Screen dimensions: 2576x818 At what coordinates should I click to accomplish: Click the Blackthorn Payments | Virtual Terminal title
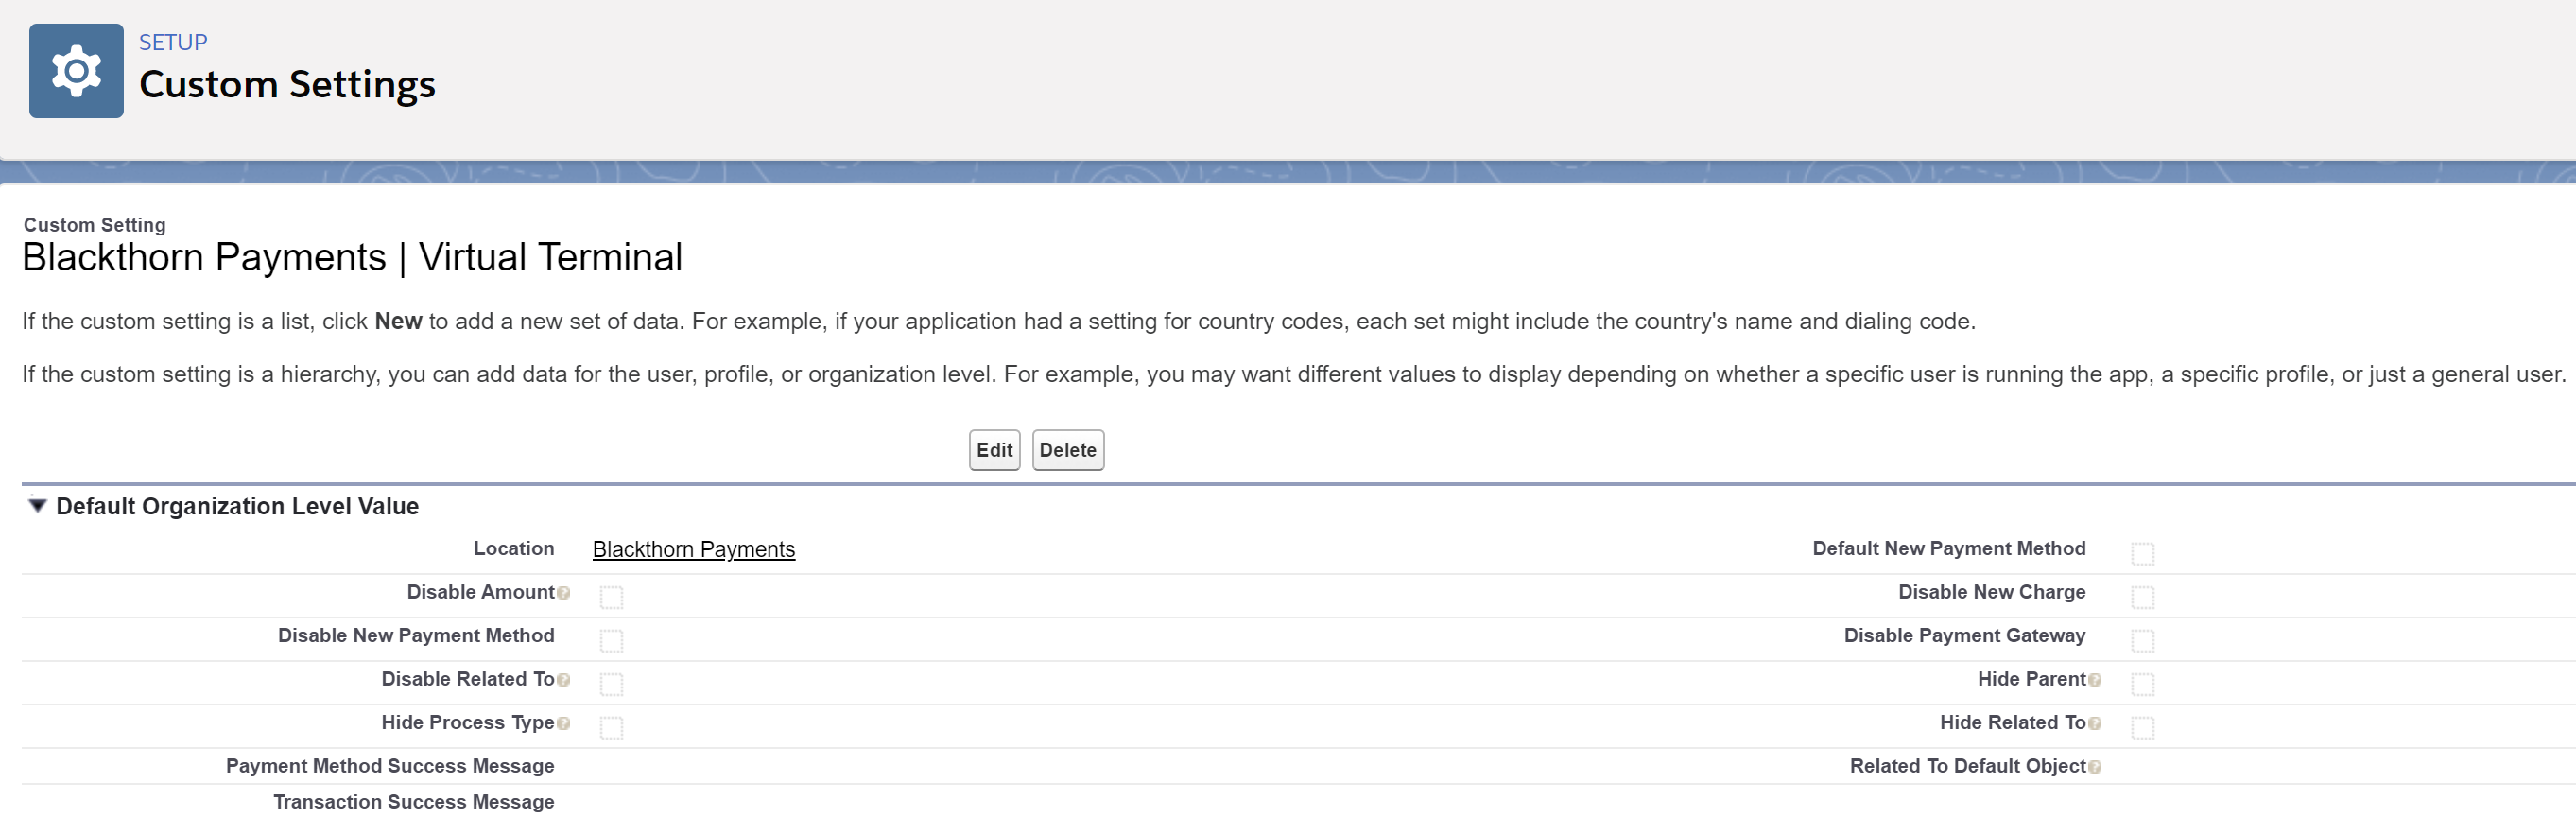[x=352, y=257]
